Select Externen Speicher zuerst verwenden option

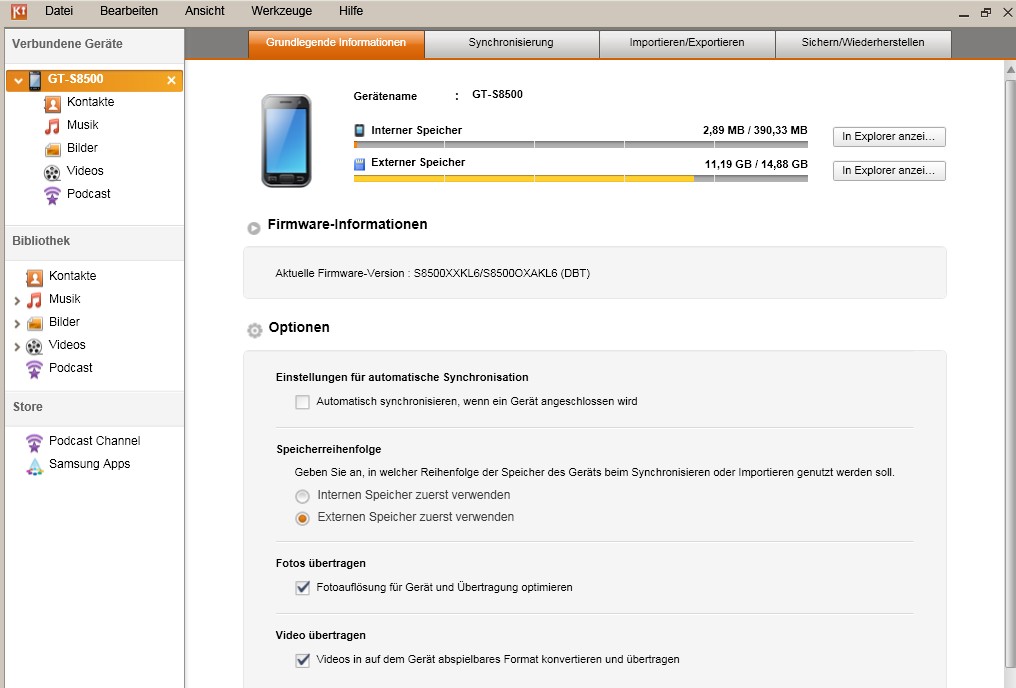click(302, 518)
